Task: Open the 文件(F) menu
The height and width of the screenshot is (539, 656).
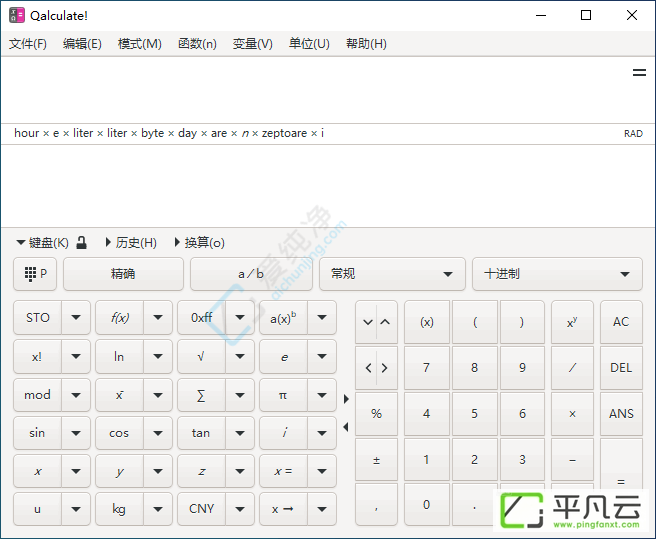Action: point(28,44)
